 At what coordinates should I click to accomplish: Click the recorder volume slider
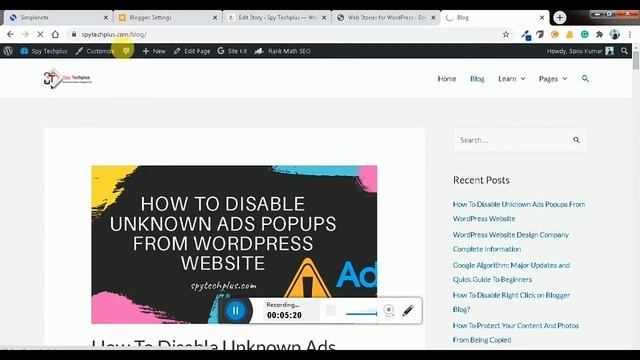coord(362,313)
